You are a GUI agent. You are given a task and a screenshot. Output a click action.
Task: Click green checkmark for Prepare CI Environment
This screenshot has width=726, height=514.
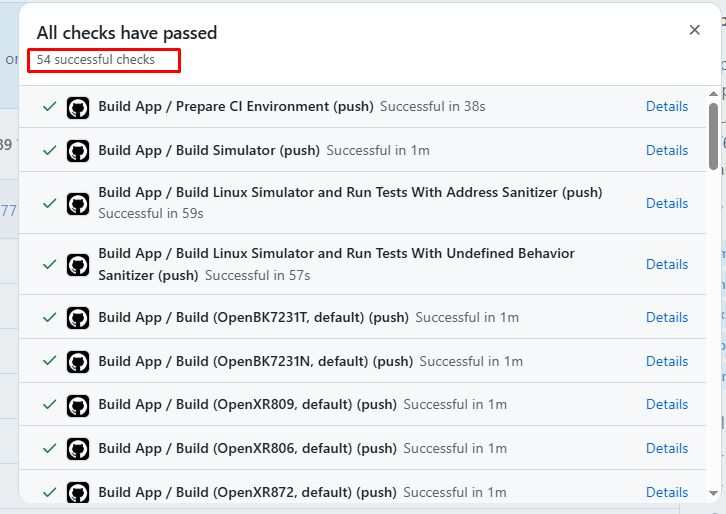pos(50,107)
